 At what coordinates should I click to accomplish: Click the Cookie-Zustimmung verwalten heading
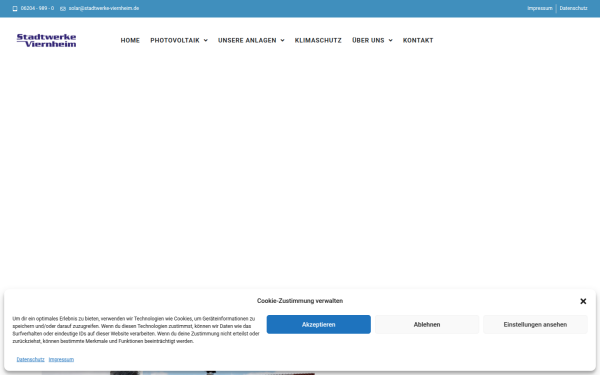300,301
